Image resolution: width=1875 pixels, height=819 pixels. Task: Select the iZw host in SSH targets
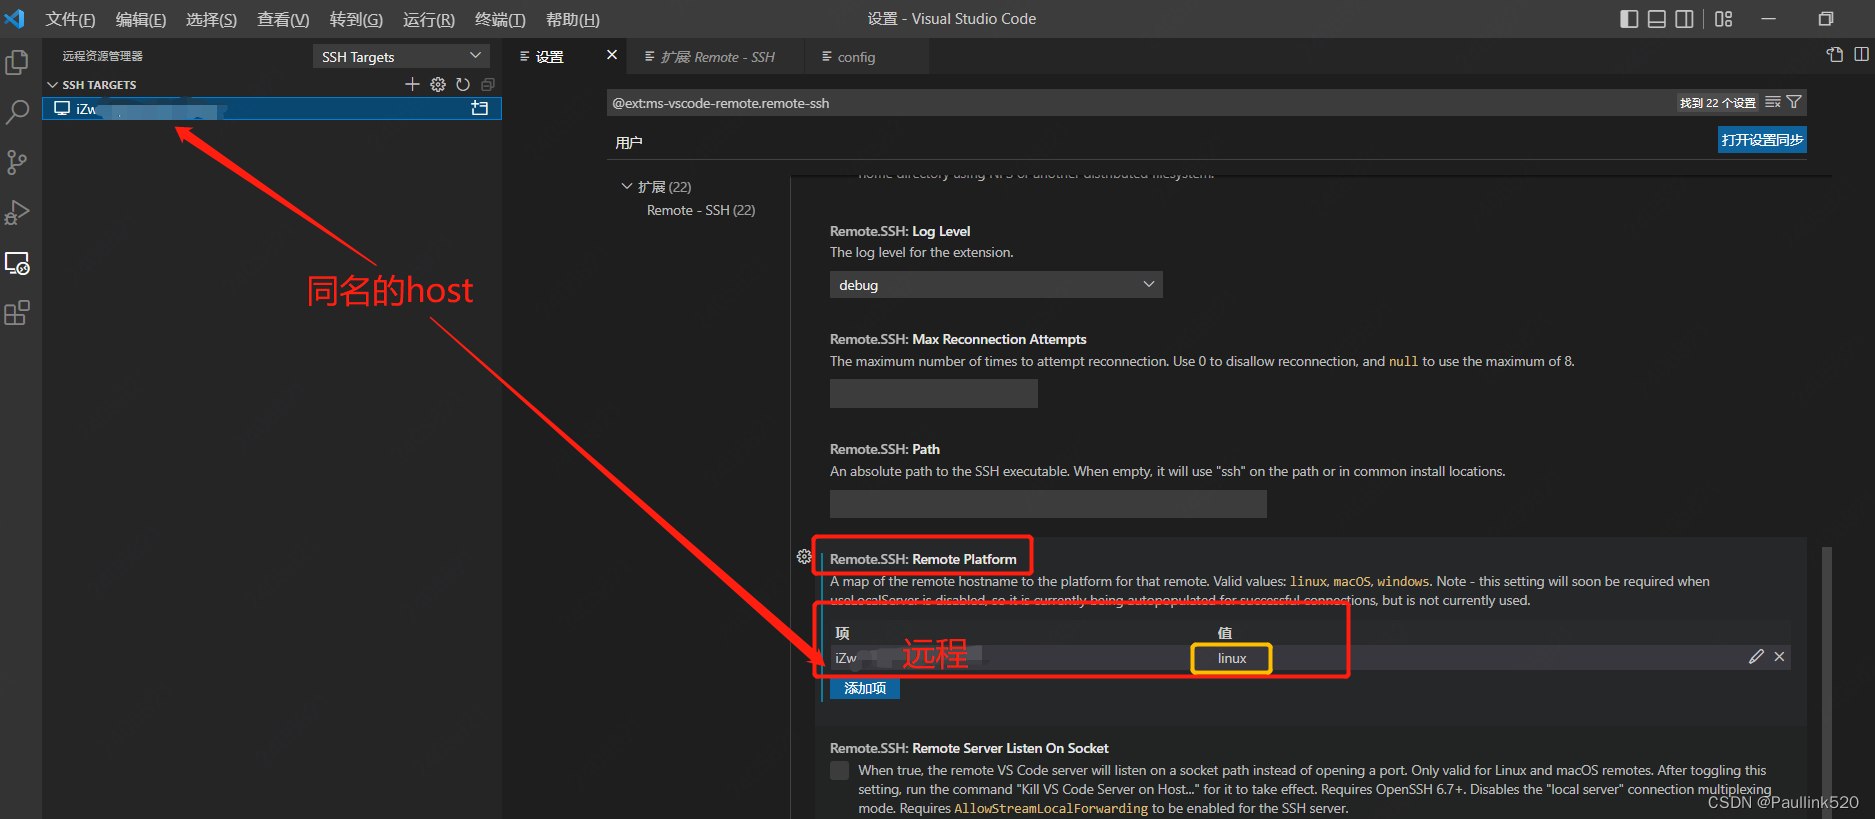tap(271, 108)
